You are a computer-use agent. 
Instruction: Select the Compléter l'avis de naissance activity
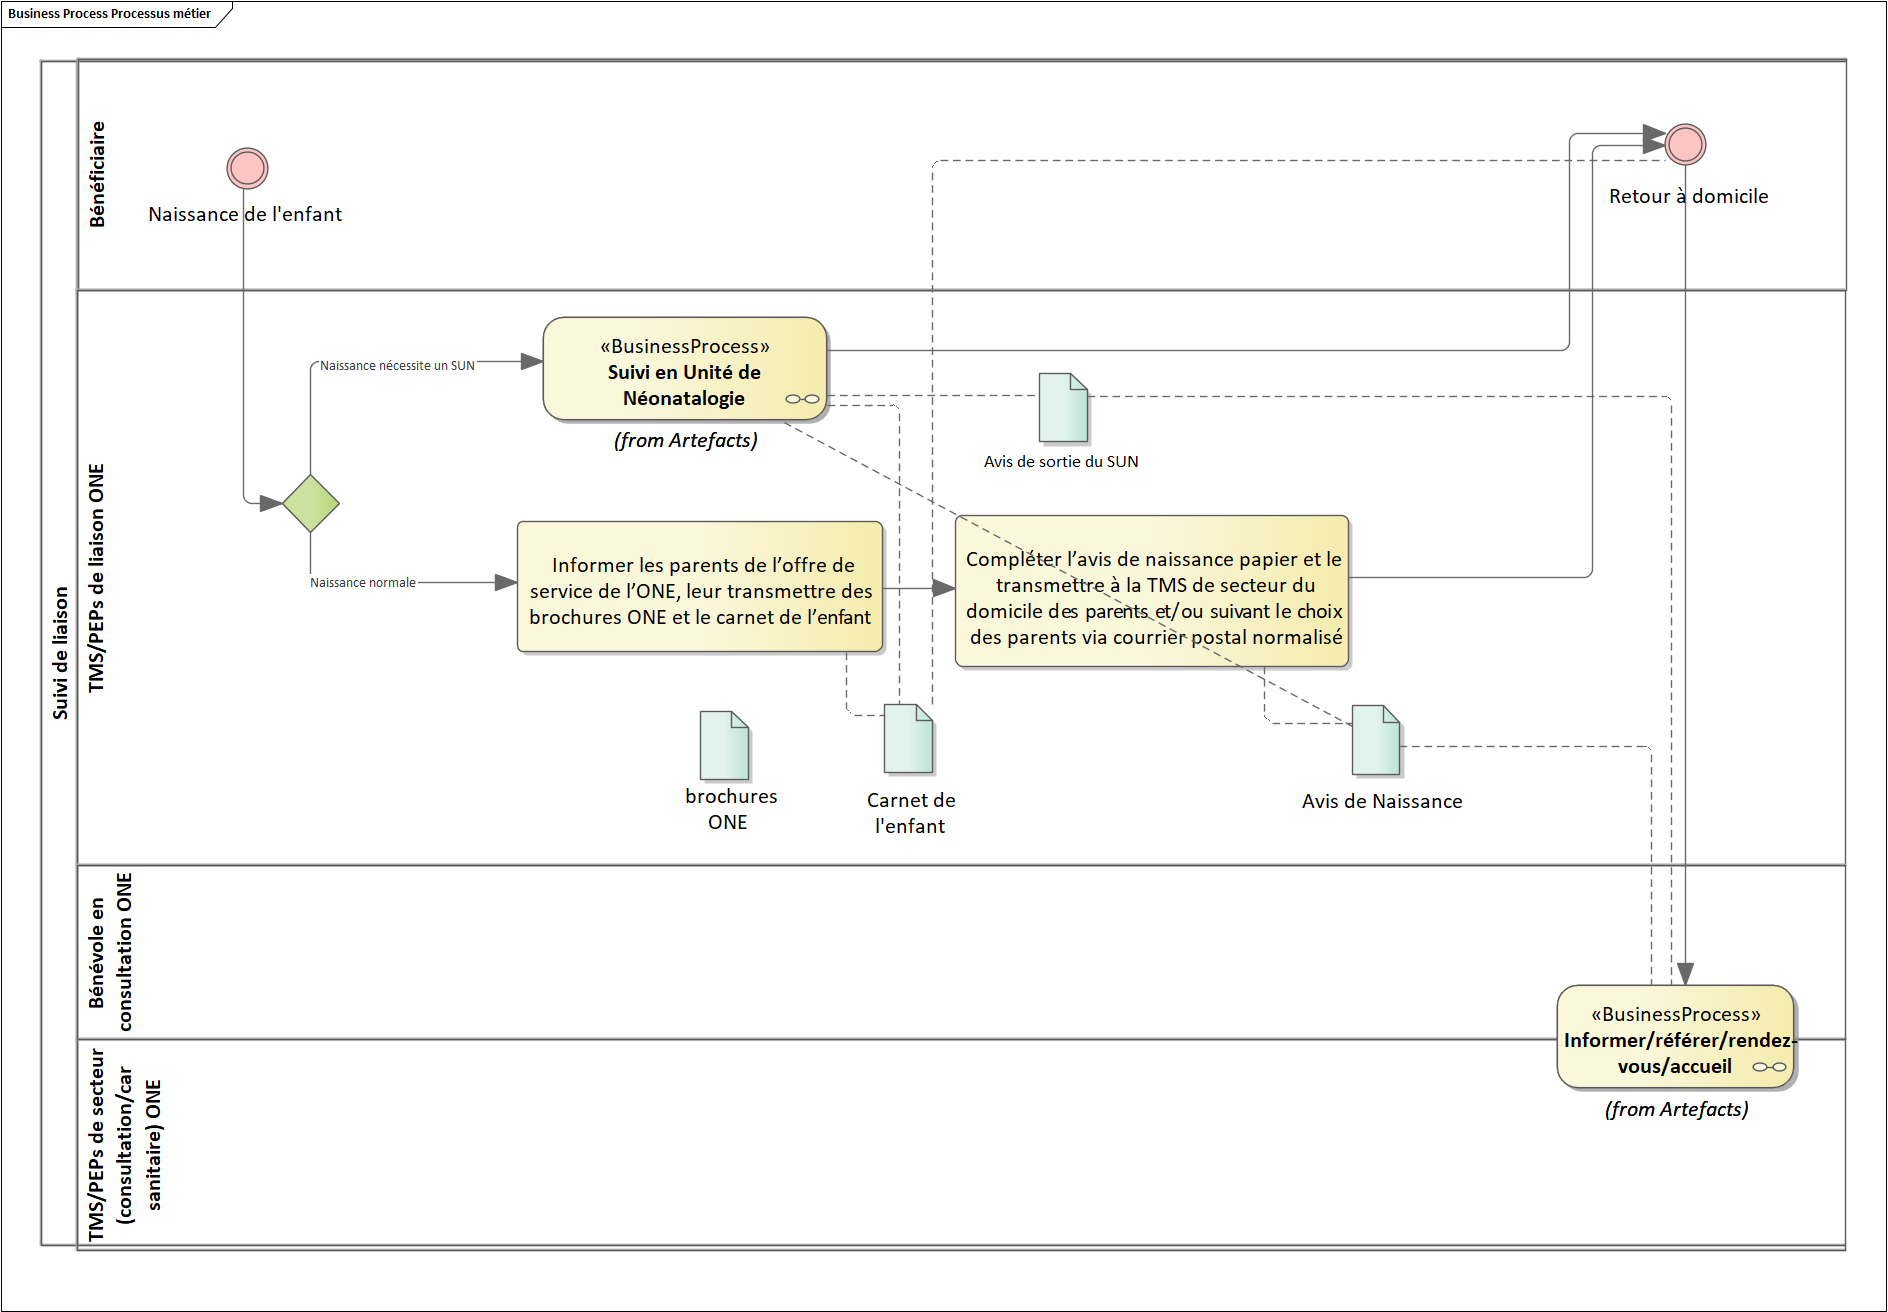click(x=1152, y=592)
